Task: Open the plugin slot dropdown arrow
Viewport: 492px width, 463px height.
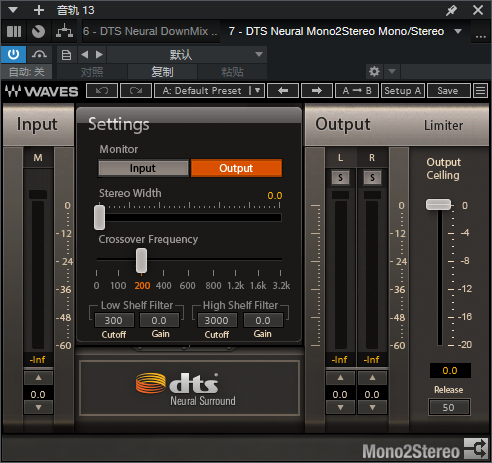Action: 458,31
